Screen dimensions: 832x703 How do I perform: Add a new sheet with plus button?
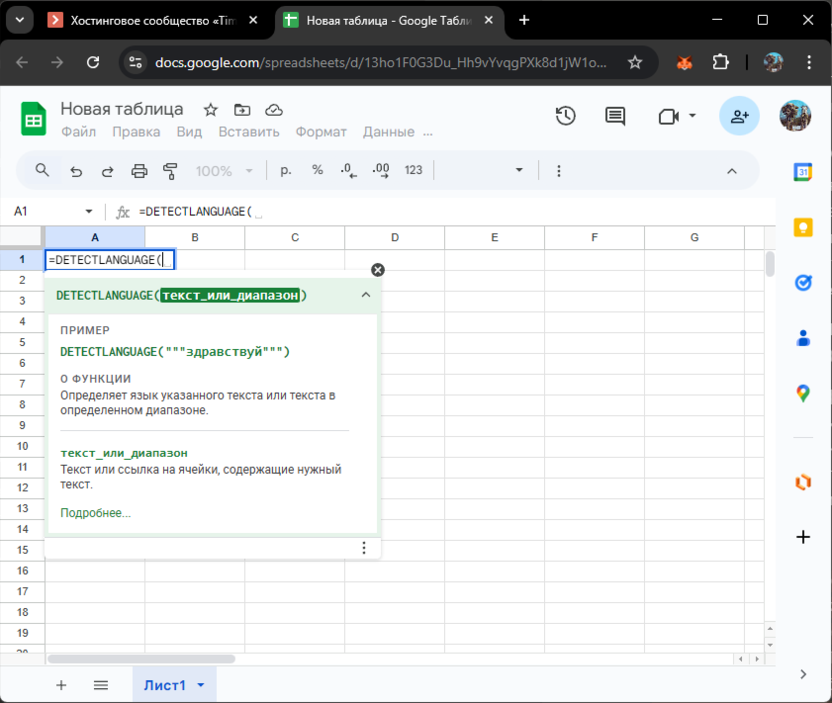(61, 685)
